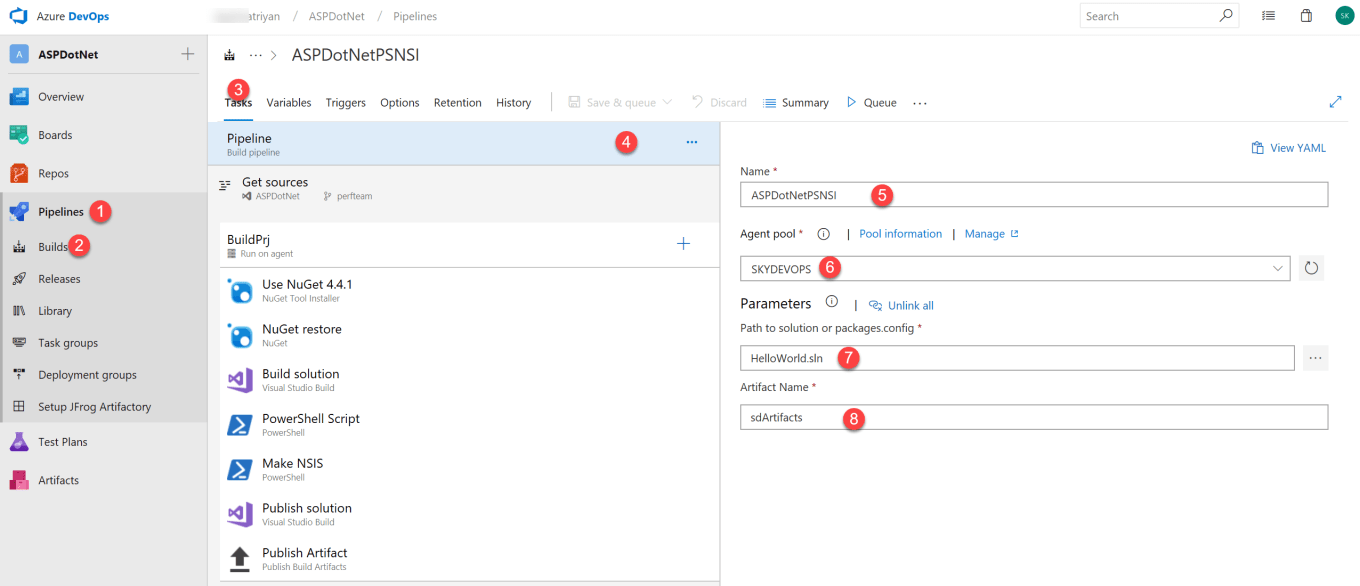
Task: Open the marketplace shopping bag icon
Action: click(x=1306, y=16)
